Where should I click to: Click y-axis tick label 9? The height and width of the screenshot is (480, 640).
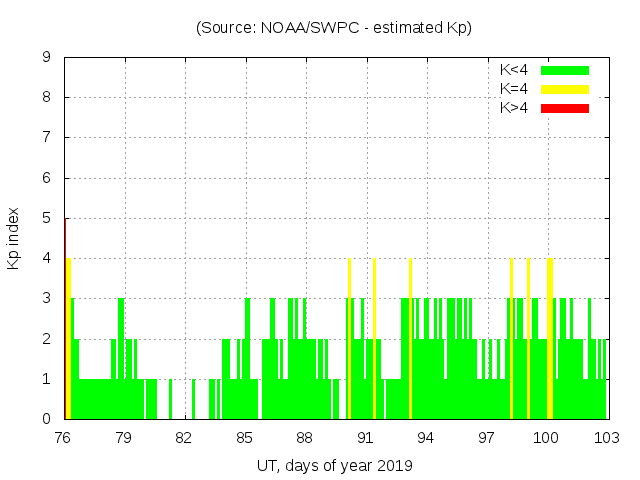pyautogui.click(x=46, y=58)
